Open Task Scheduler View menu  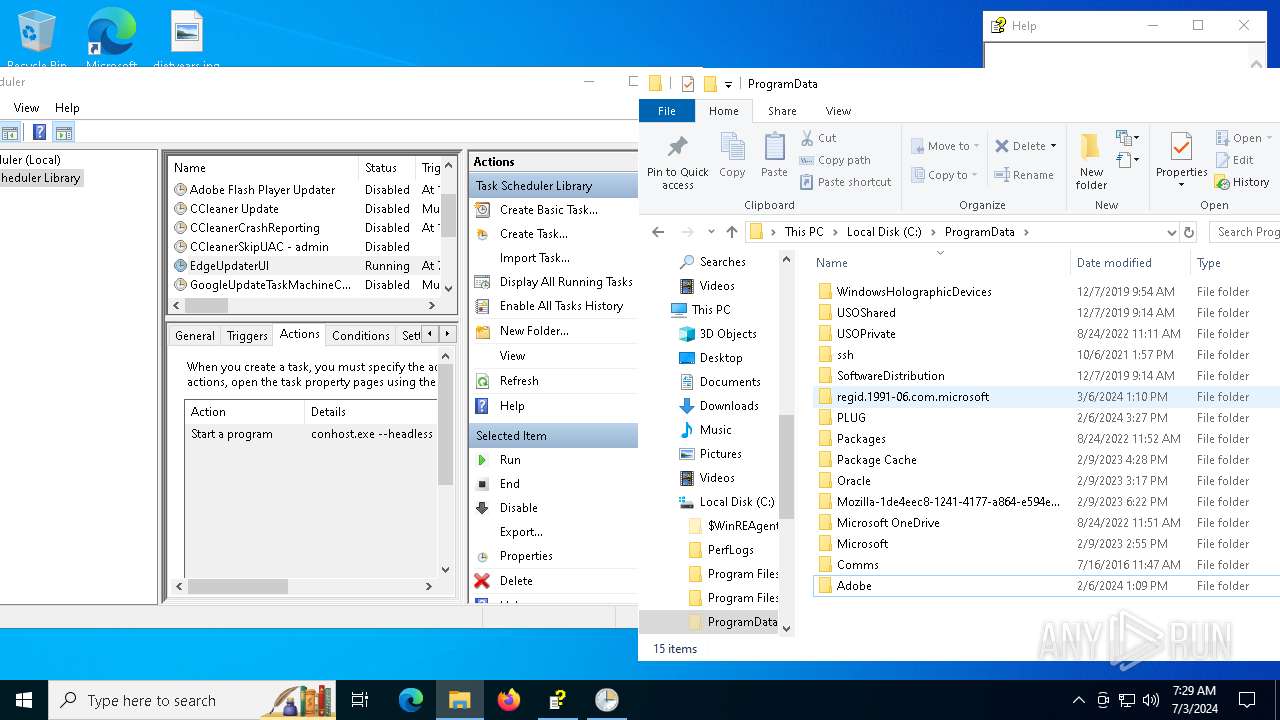tap(26, 108)
